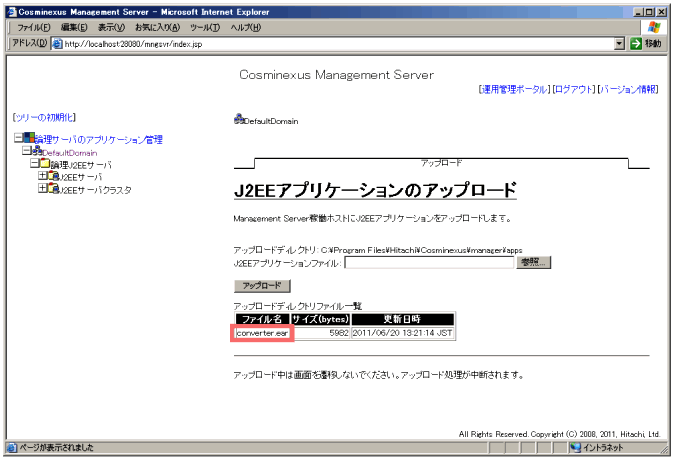673x460 pixels.
Task: Open the 運用管理ポータル link
Action: pyautogui.click(x=515, y=89)
